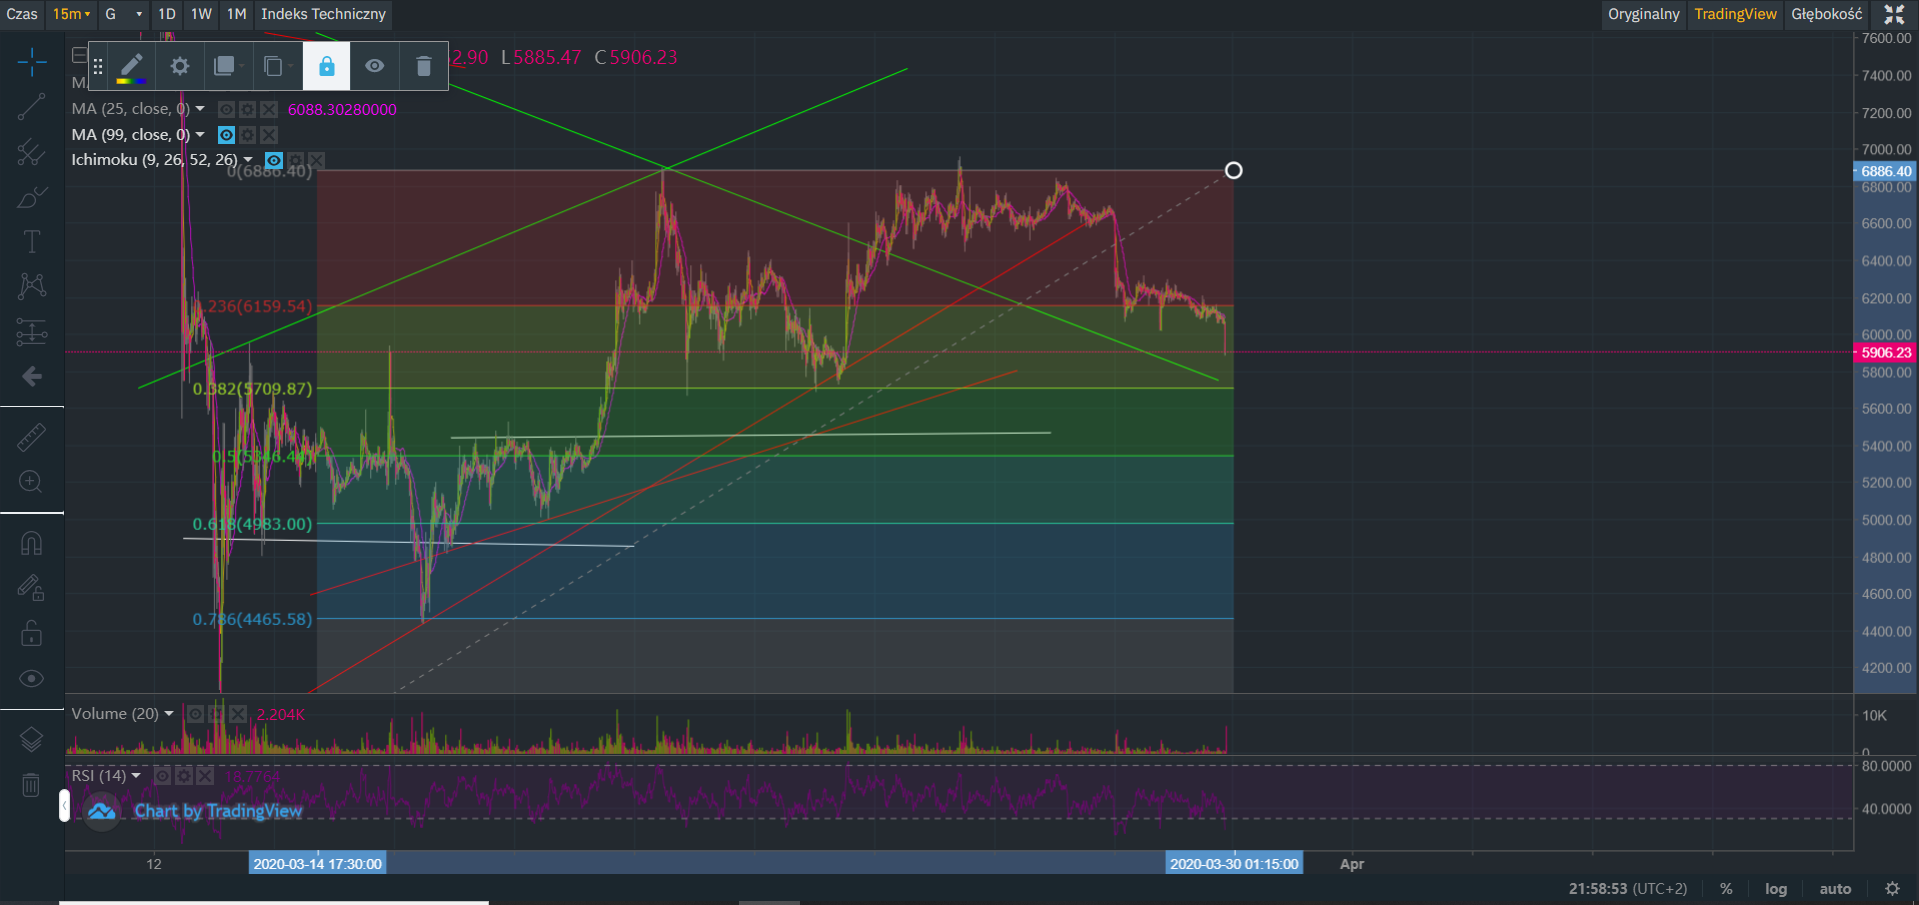Toggle percent scale mode
This screenshot has width=1919, height=905.
click(x=1726, y=889)
